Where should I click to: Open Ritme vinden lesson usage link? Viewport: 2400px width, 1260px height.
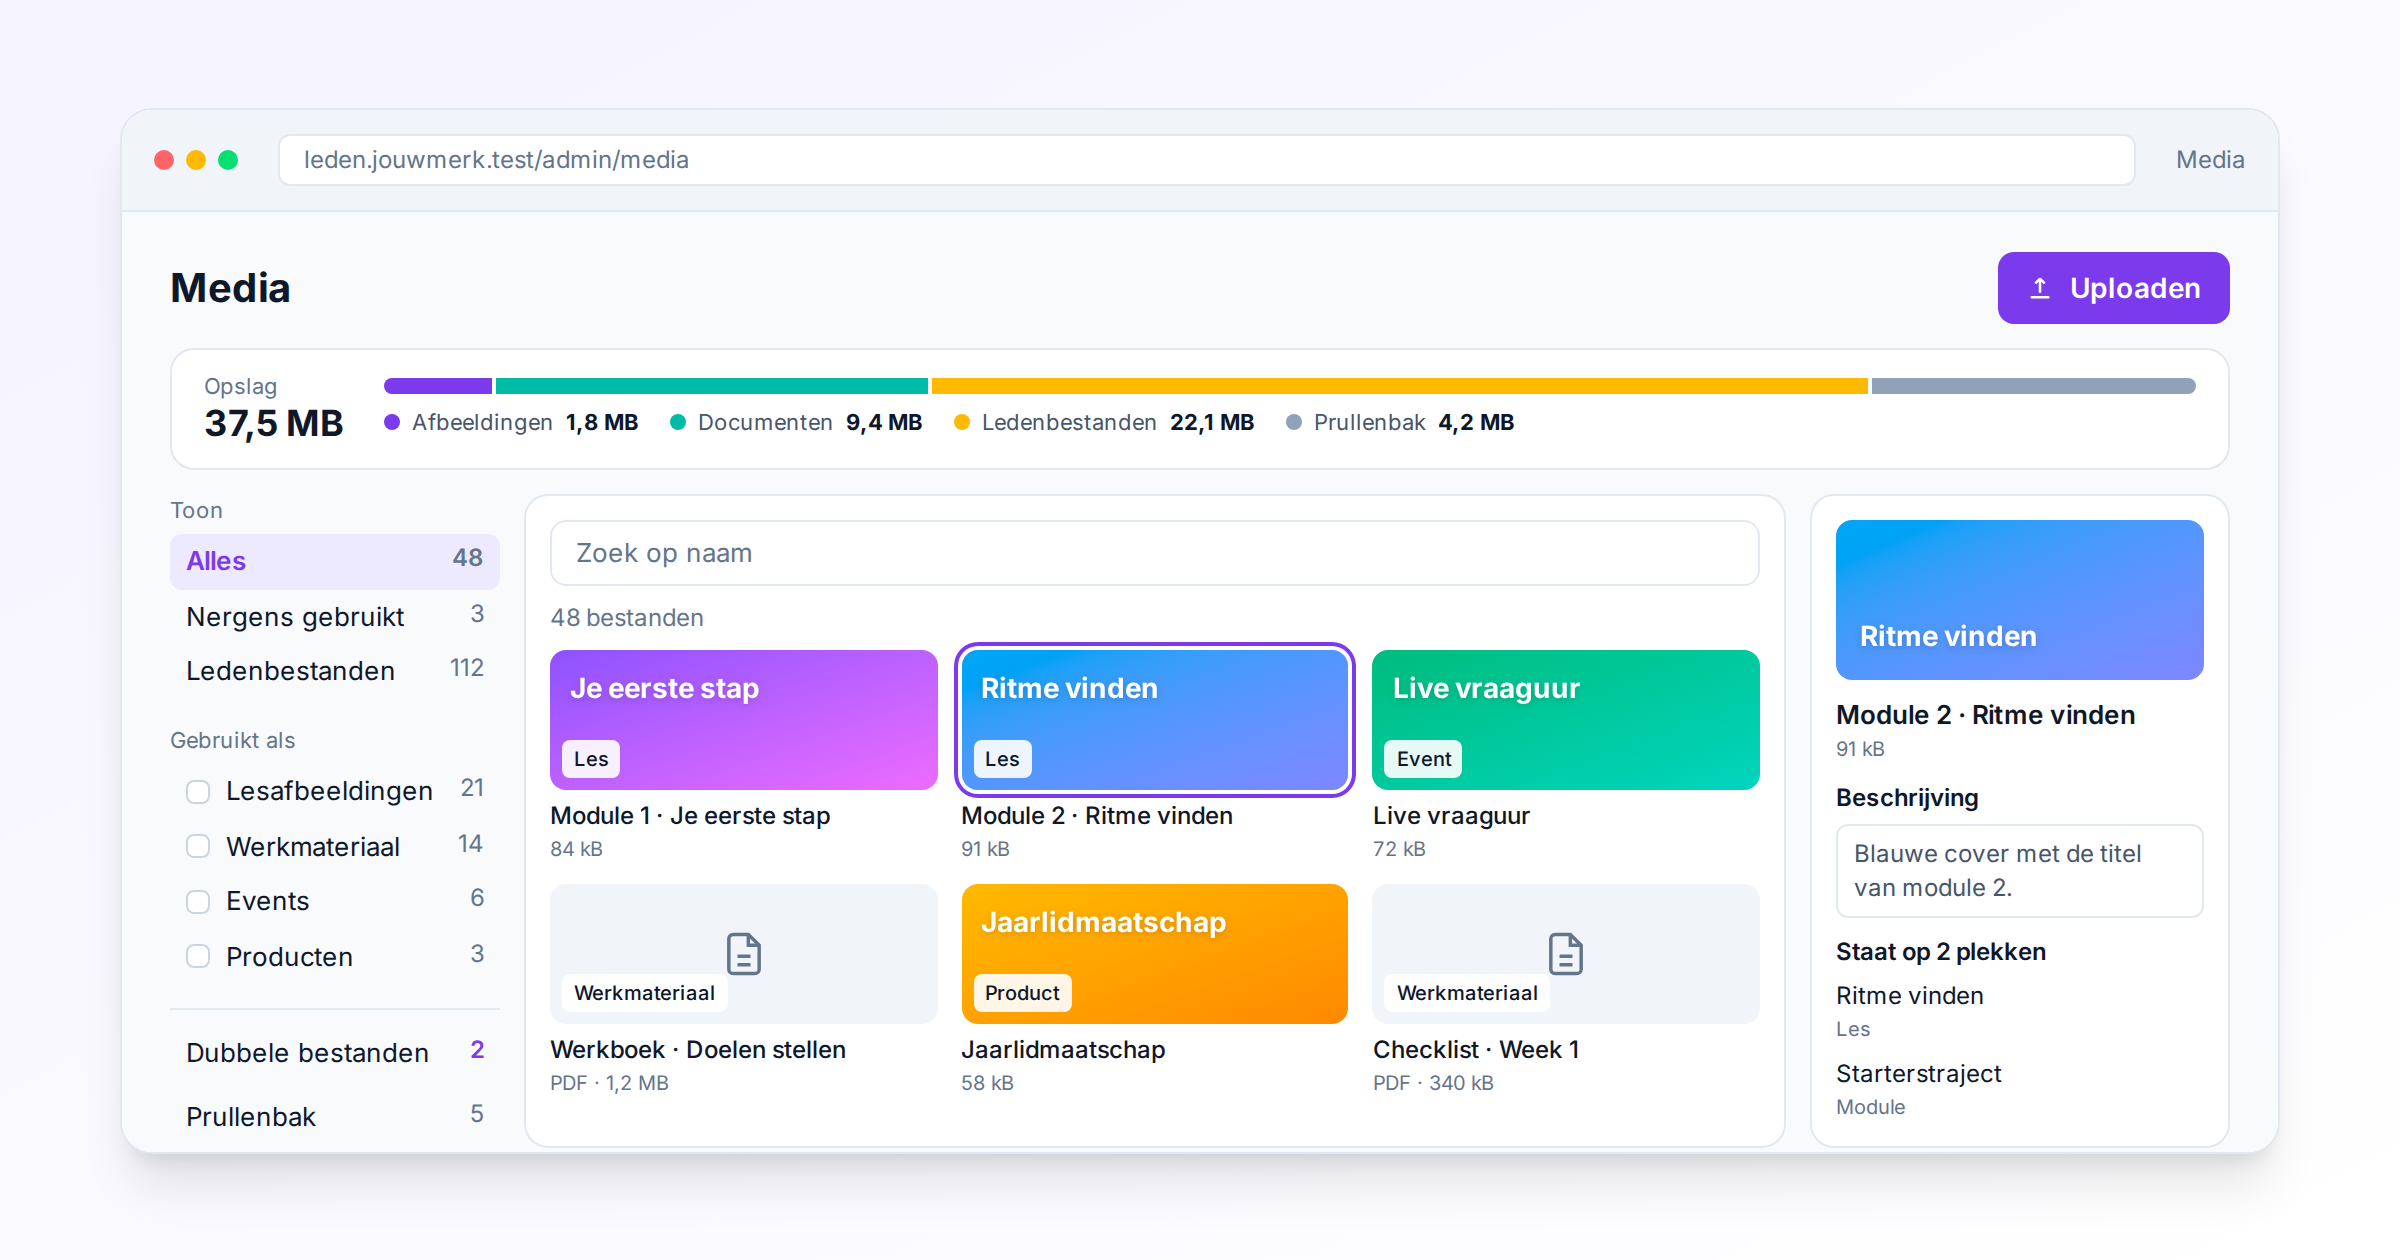point(1909,995)
